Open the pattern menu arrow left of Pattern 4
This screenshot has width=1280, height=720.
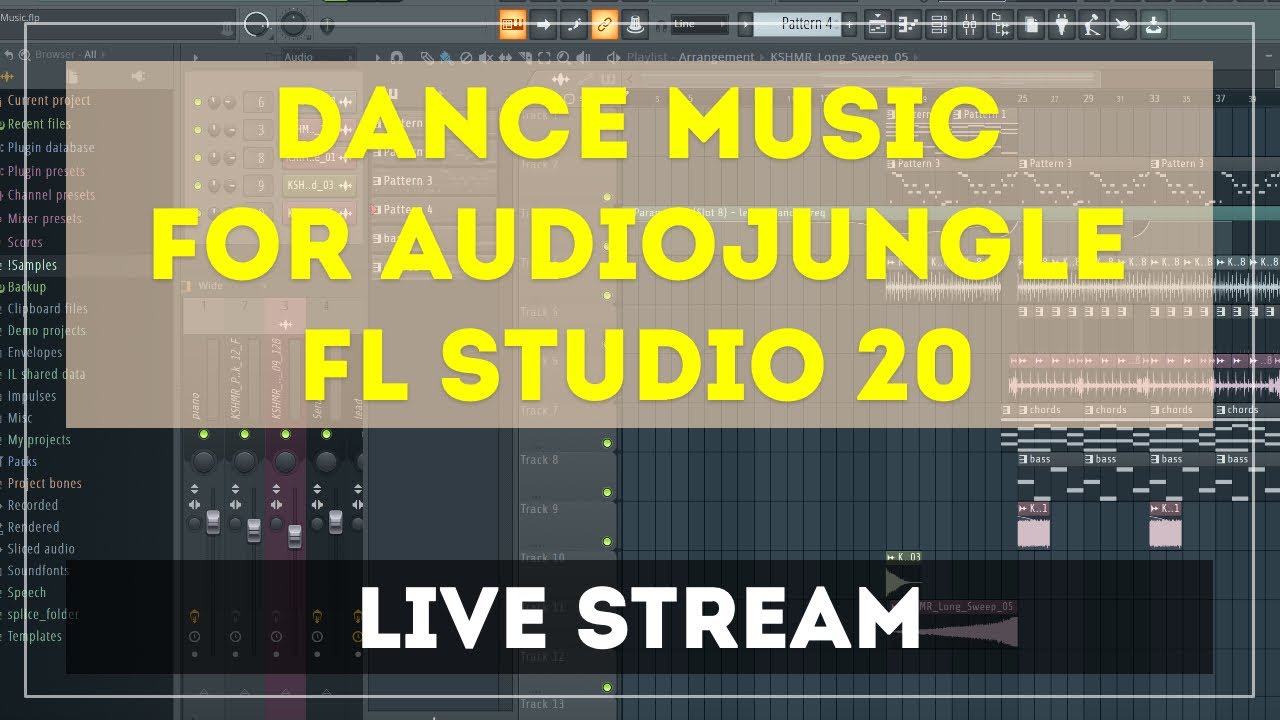[x=745, y=24]
